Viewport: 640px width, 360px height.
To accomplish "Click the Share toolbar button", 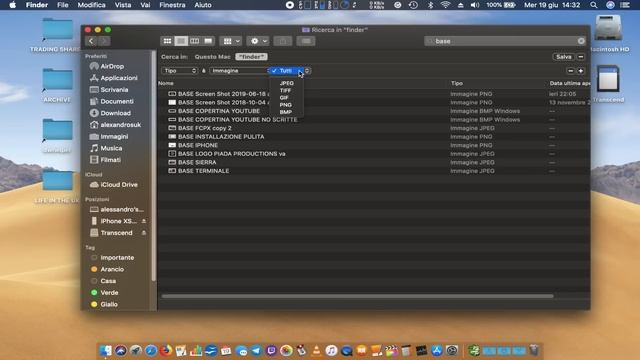I will tap(282, 41).
